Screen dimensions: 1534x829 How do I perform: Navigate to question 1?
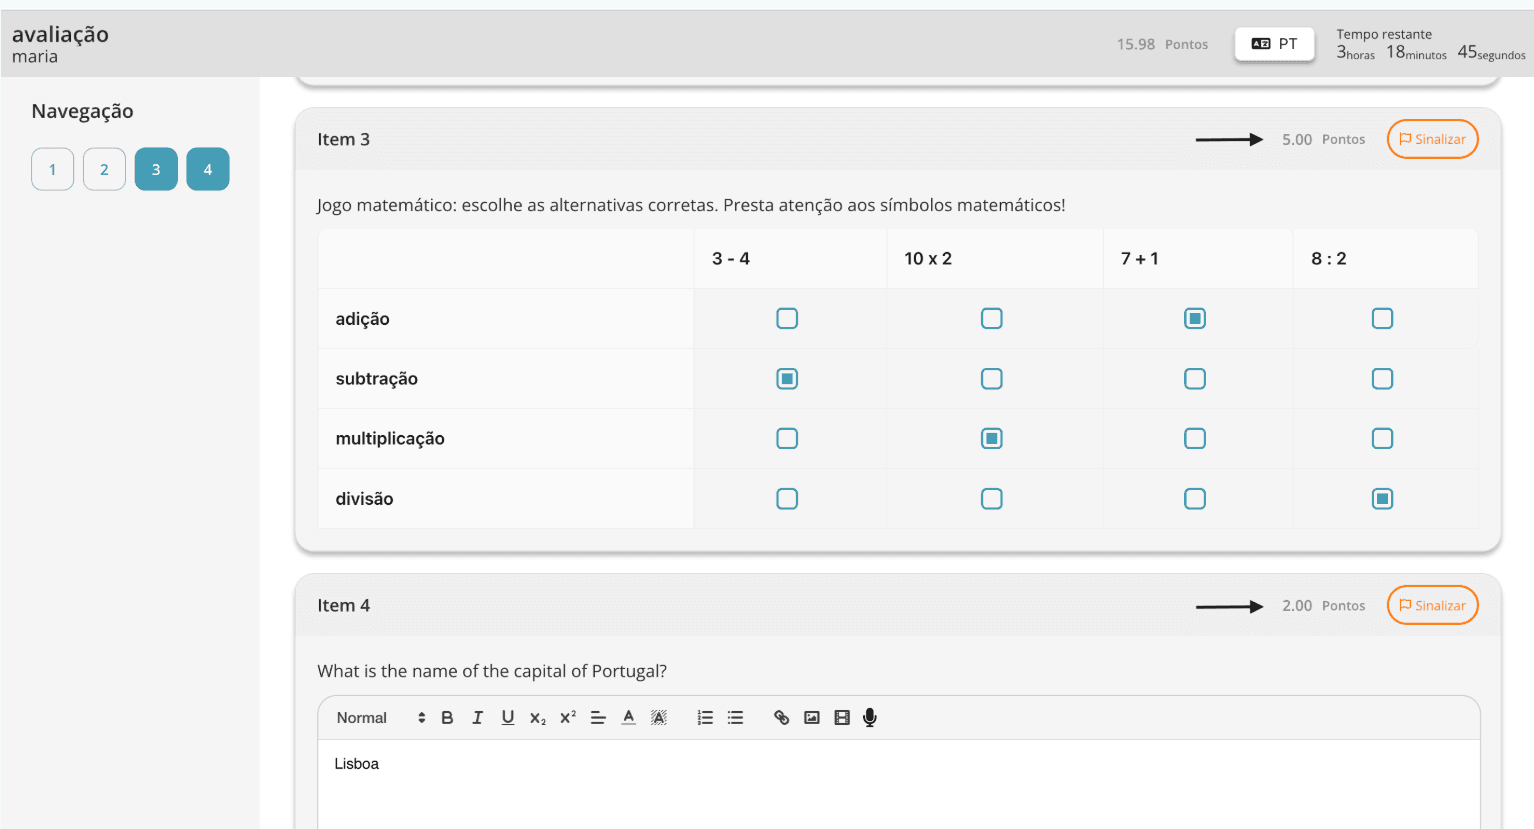pos(53,170)
